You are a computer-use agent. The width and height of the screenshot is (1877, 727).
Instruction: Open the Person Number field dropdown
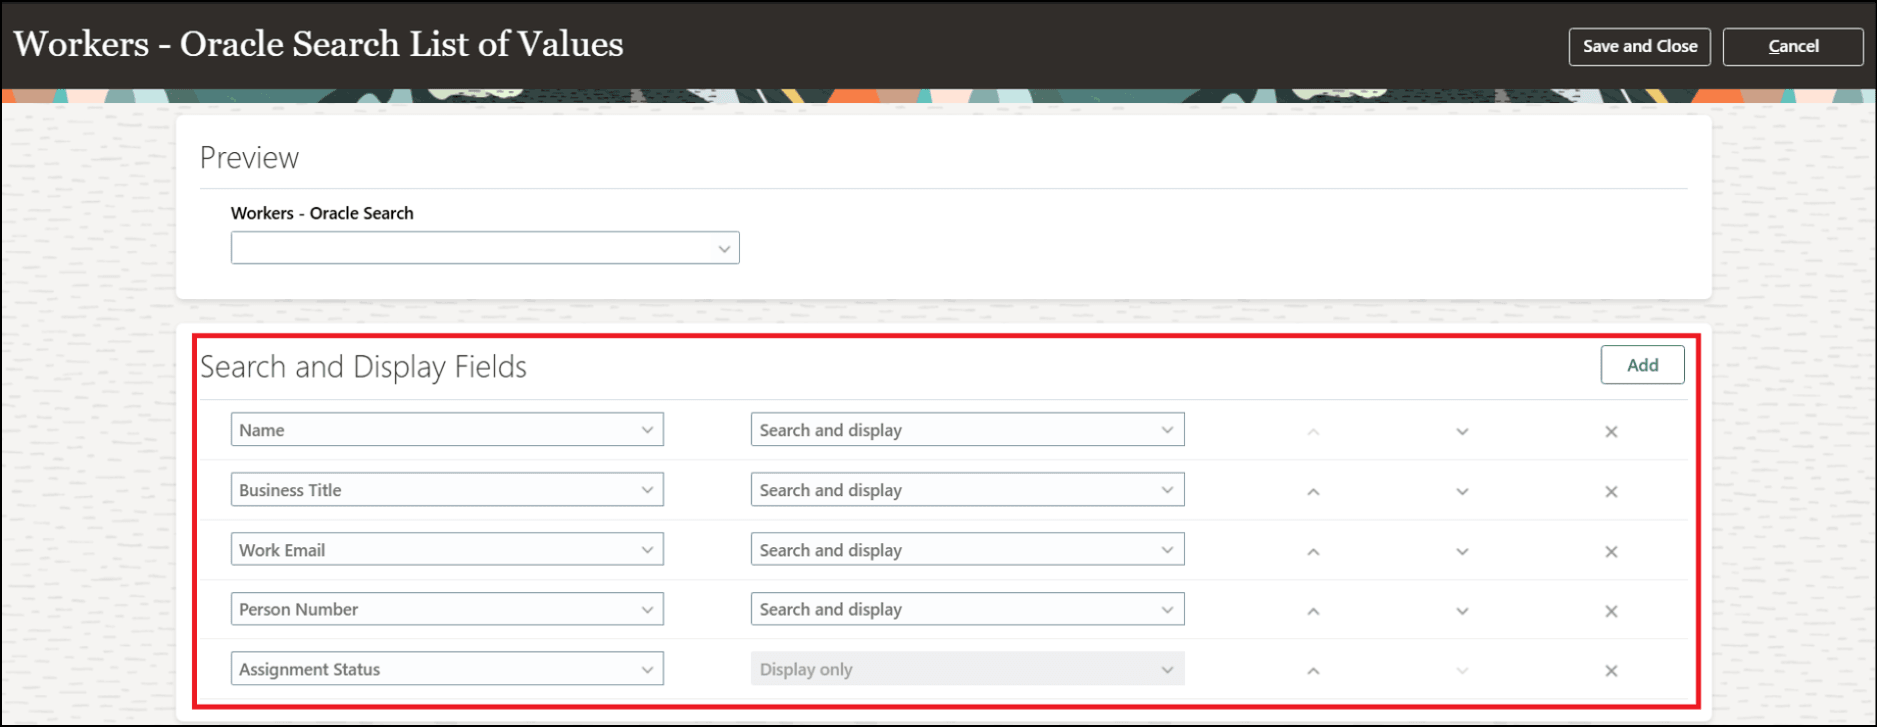(x=447, y=609)
